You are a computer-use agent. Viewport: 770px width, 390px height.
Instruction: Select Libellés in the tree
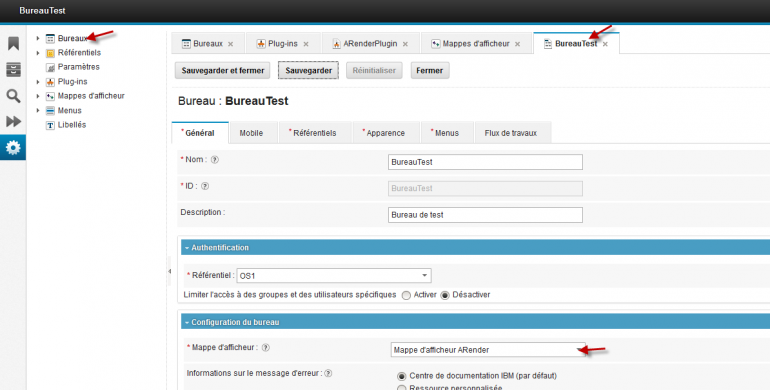72,125
